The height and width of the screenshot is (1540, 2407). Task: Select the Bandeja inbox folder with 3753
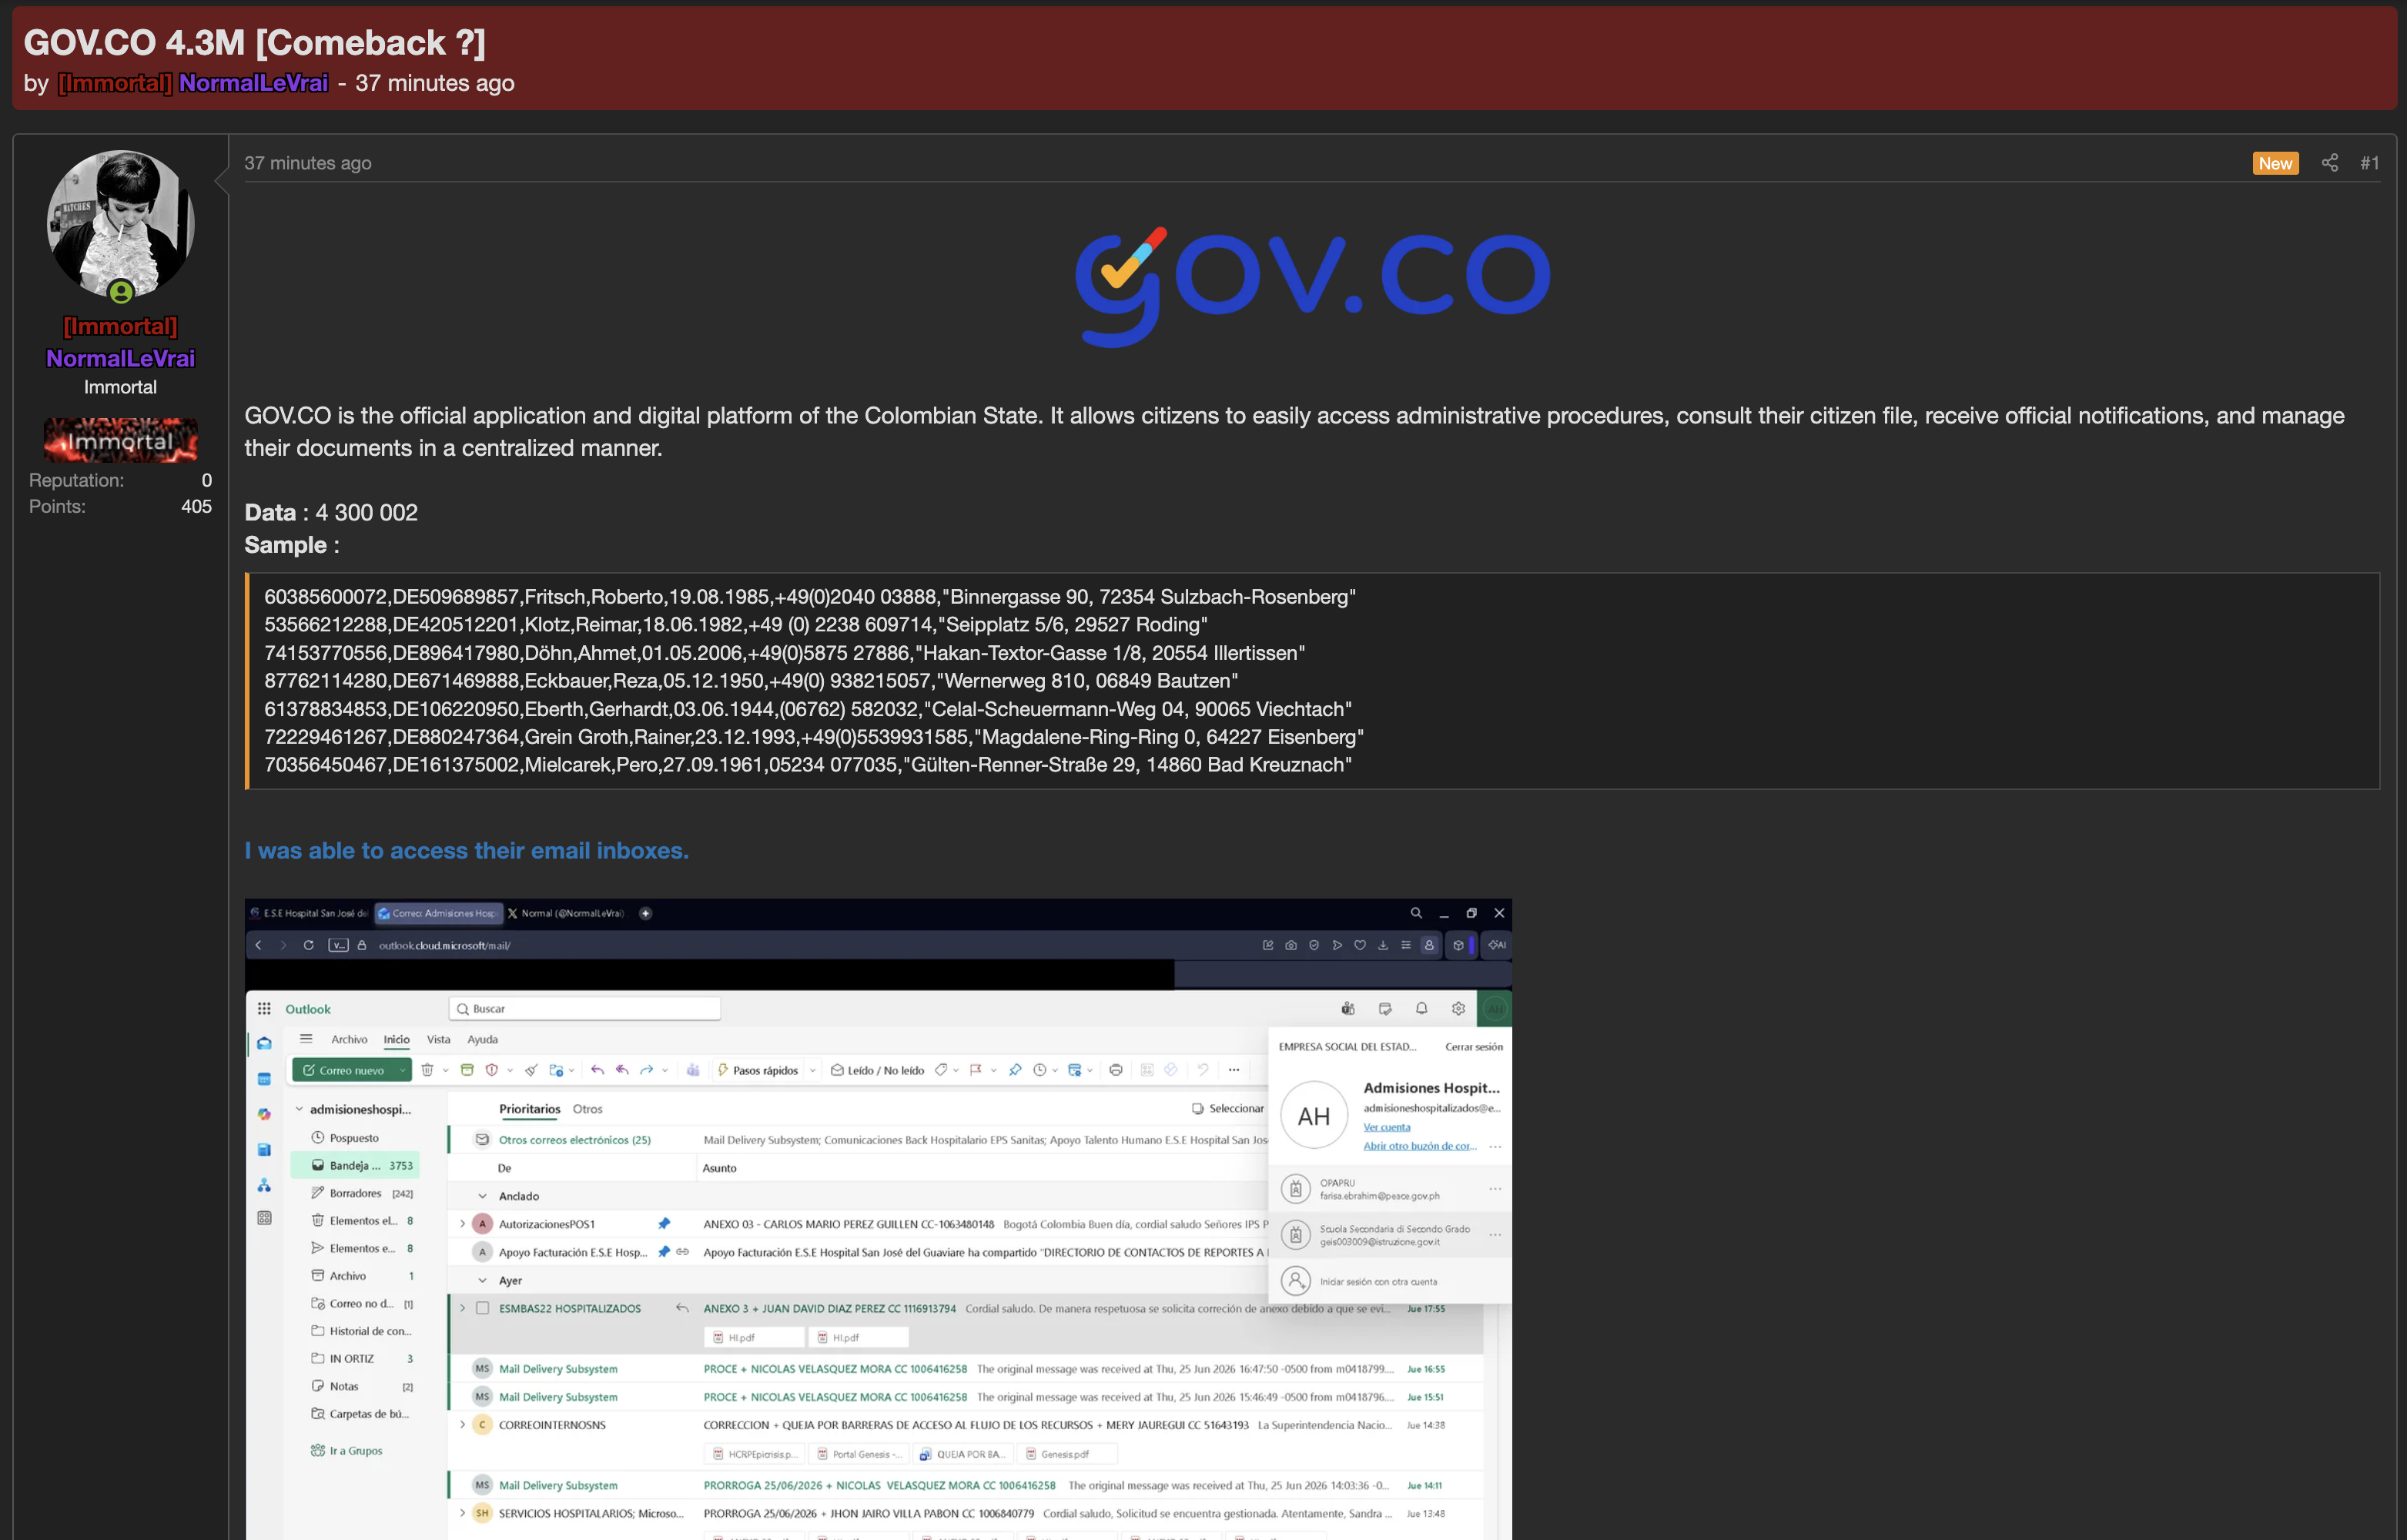[355, 1165]
